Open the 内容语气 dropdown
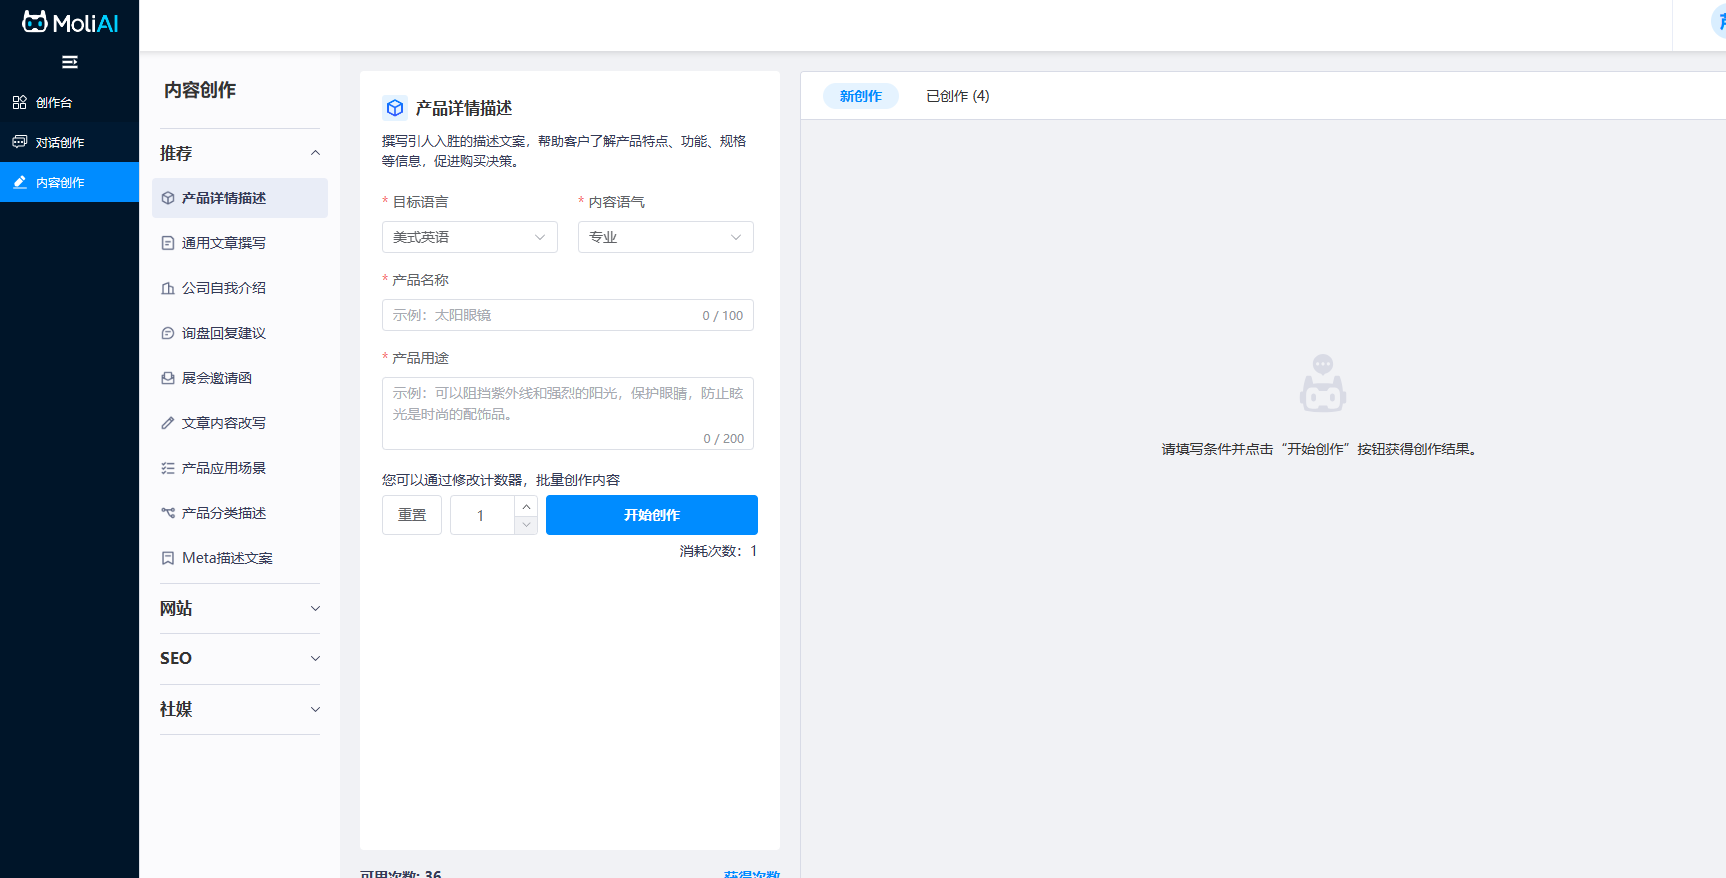Screen dimensions: 1726x878 pyautogui.click(x=665, y=237)
